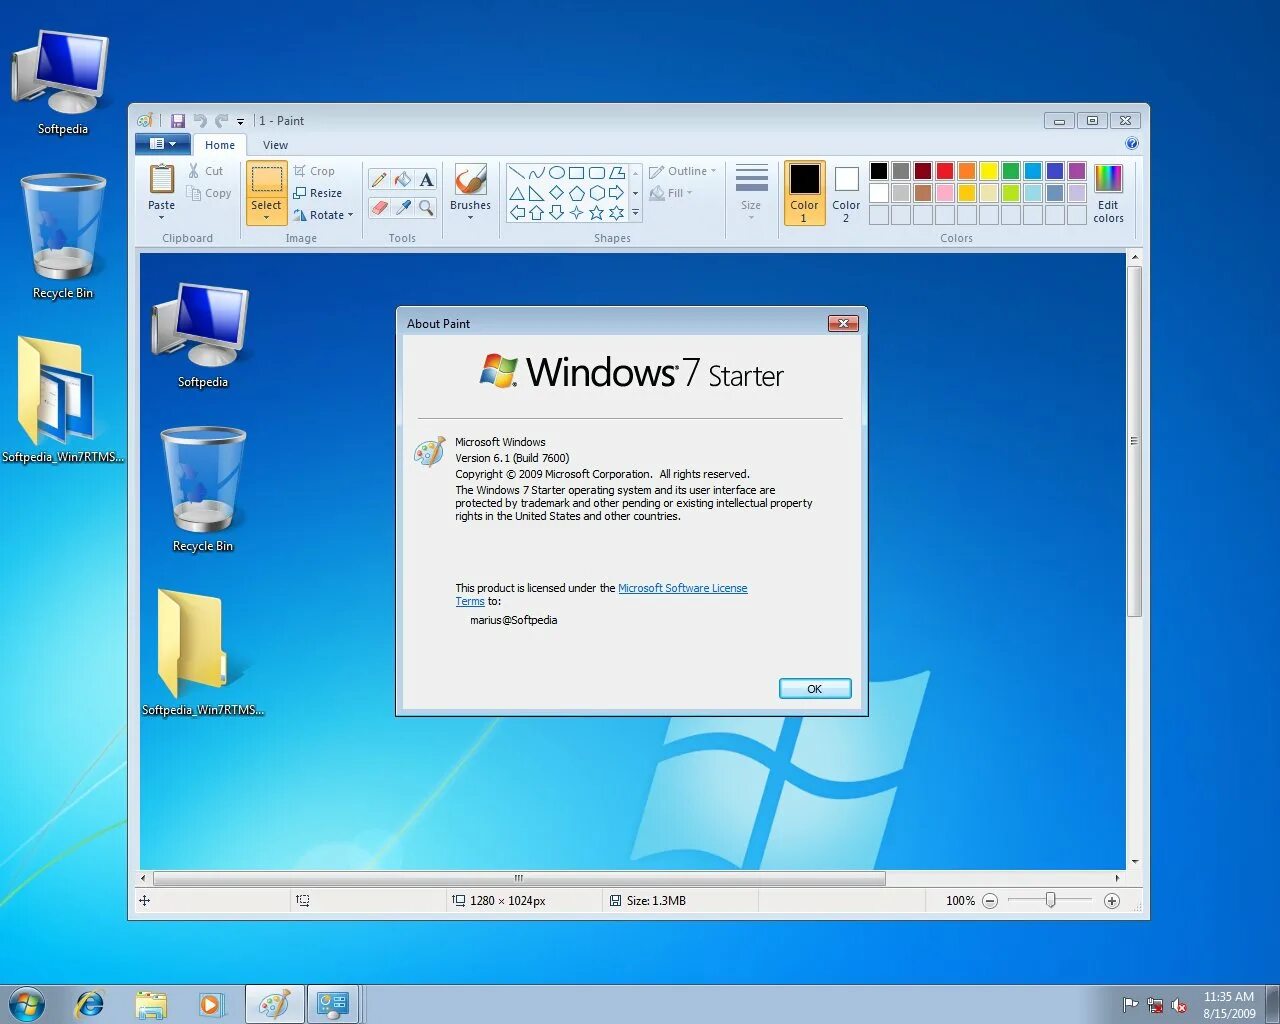
Task: Click the Start orb on taskbar
Action: click(x=26, y=1004)
